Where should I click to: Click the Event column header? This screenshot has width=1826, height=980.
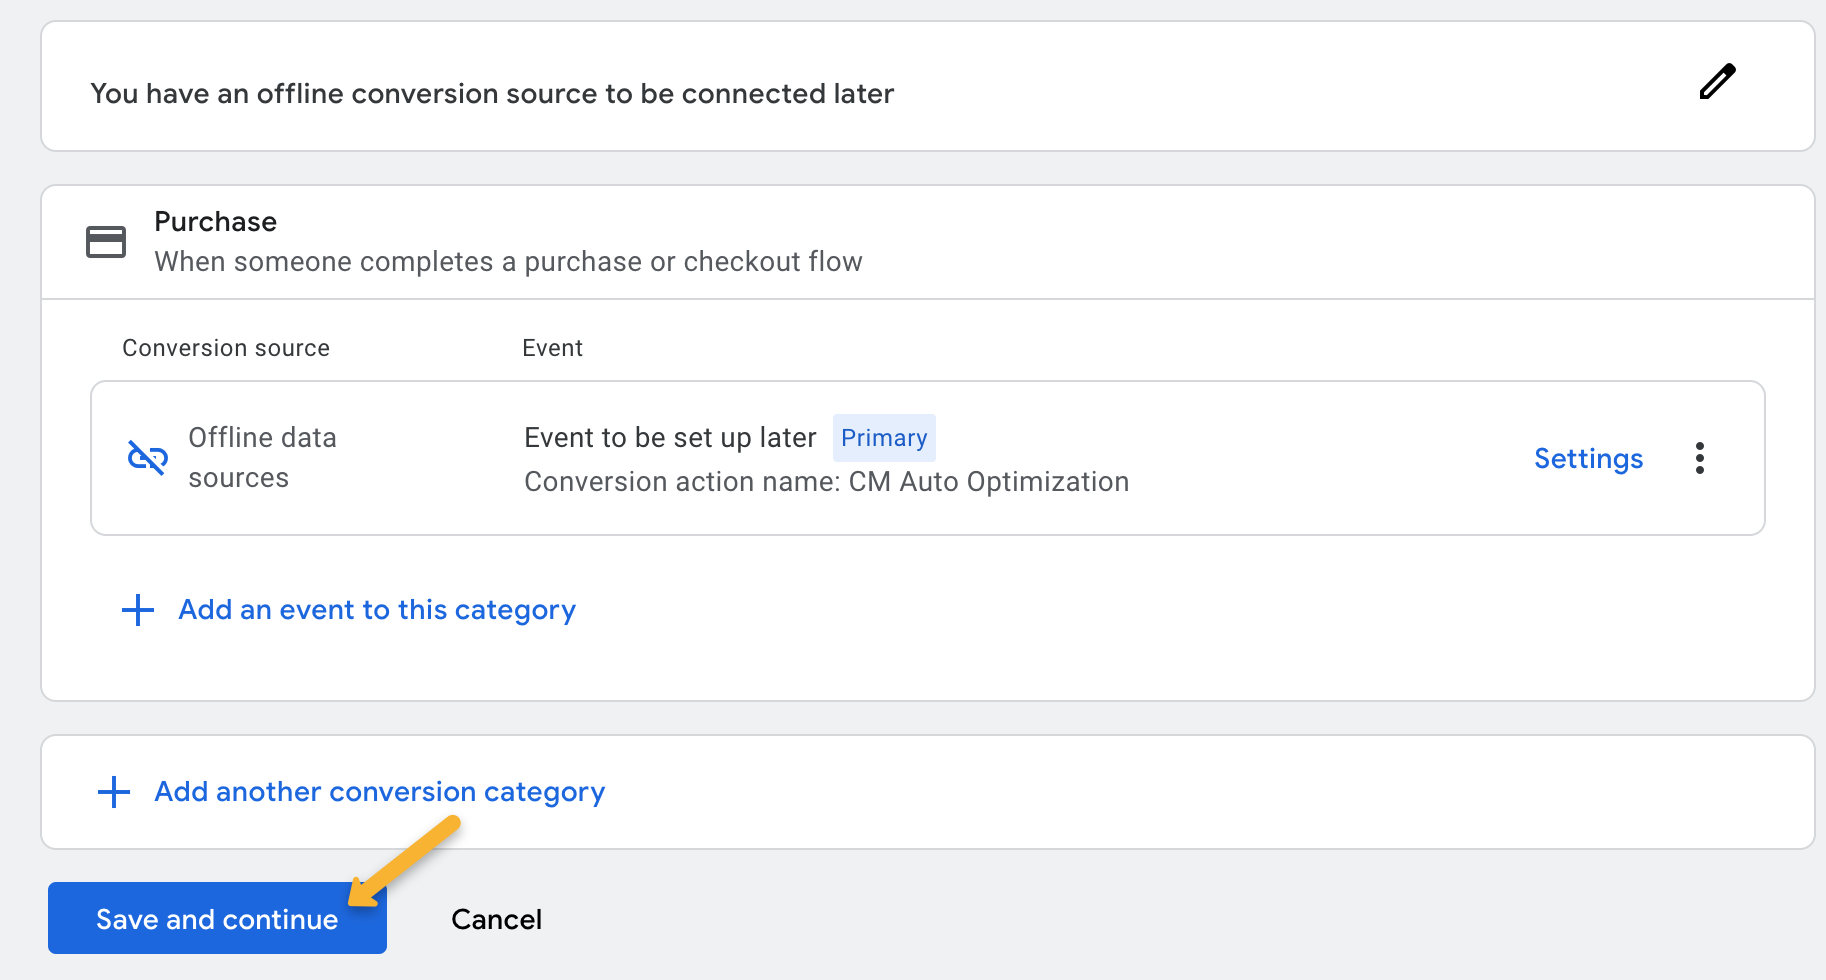point(552,348)
